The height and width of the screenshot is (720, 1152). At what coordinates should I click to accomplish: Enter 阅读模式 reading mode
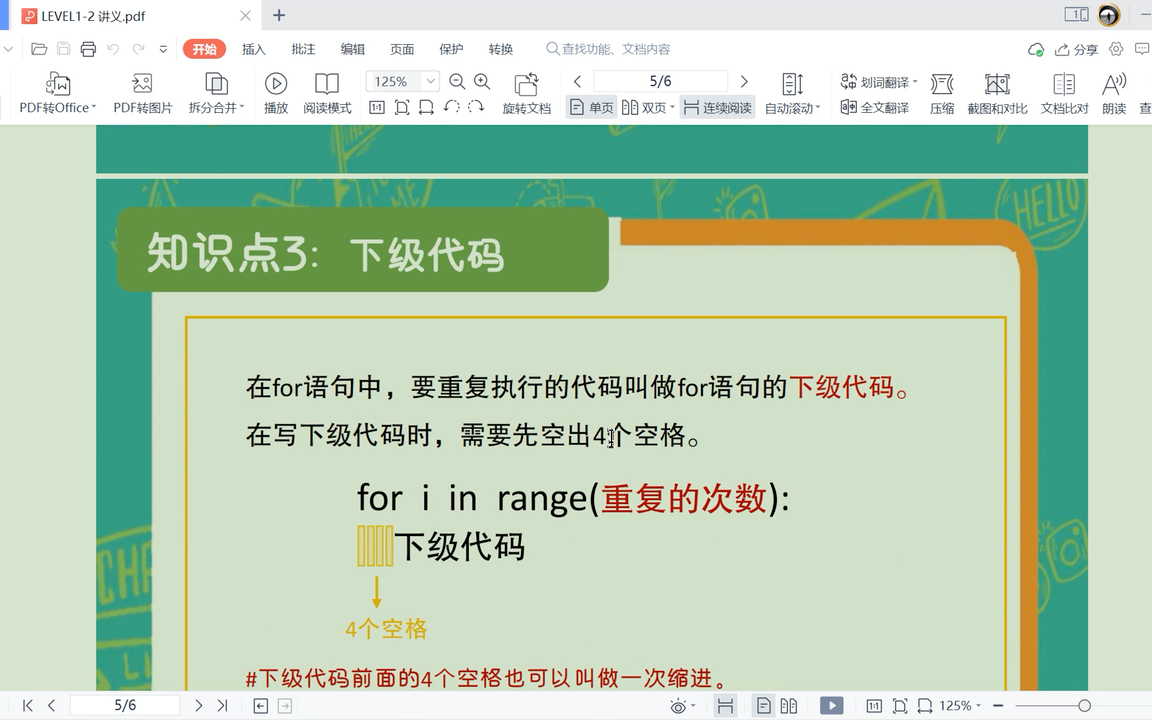point(327,92)
